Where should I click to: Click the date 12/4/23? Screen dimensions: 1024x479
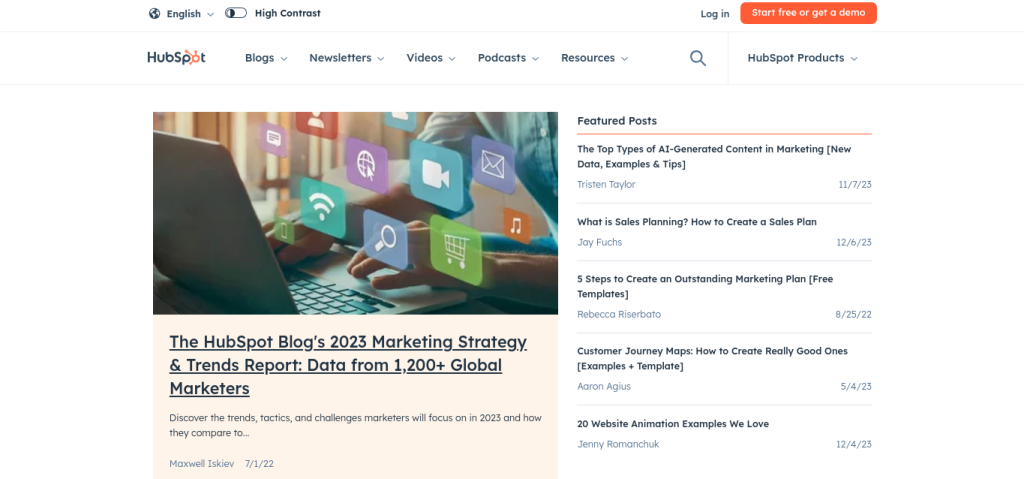click(x=854, y=444)
